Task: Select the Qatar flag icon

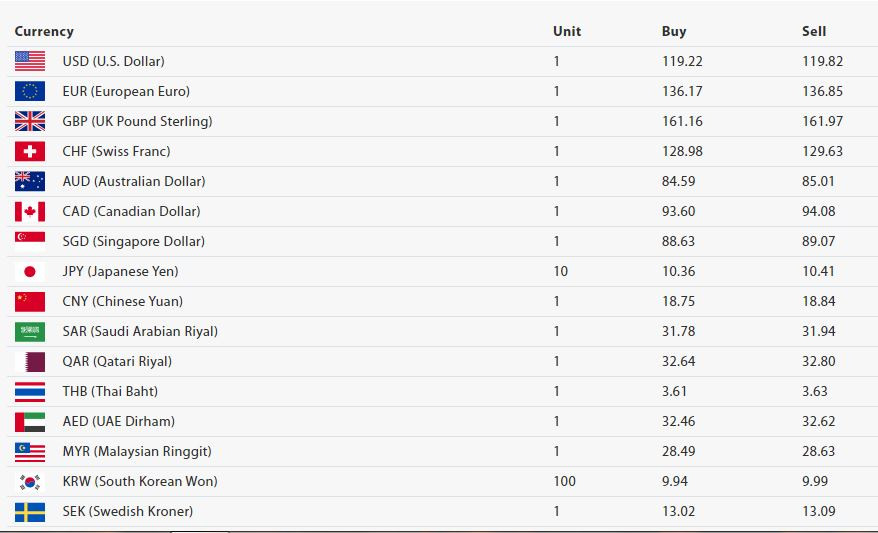Action: (x=30, y=362)
